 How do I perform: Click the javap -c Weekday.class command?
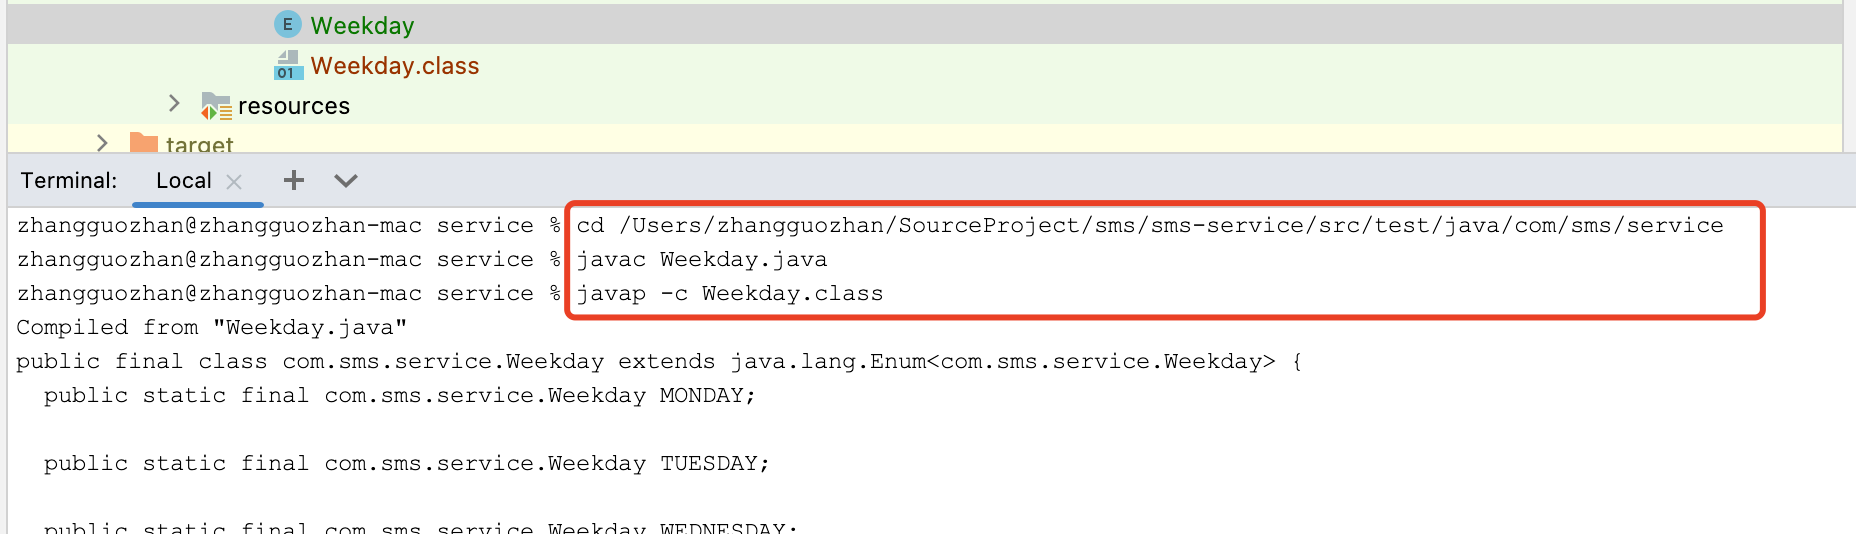(x=730, y=293)
